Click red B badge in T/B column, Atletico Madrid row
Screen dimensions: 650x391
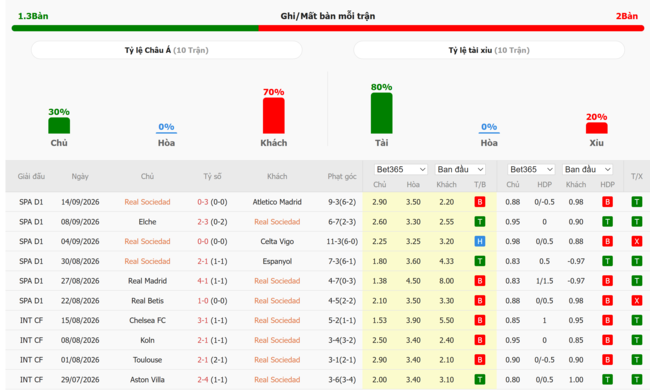coord(480,202)
